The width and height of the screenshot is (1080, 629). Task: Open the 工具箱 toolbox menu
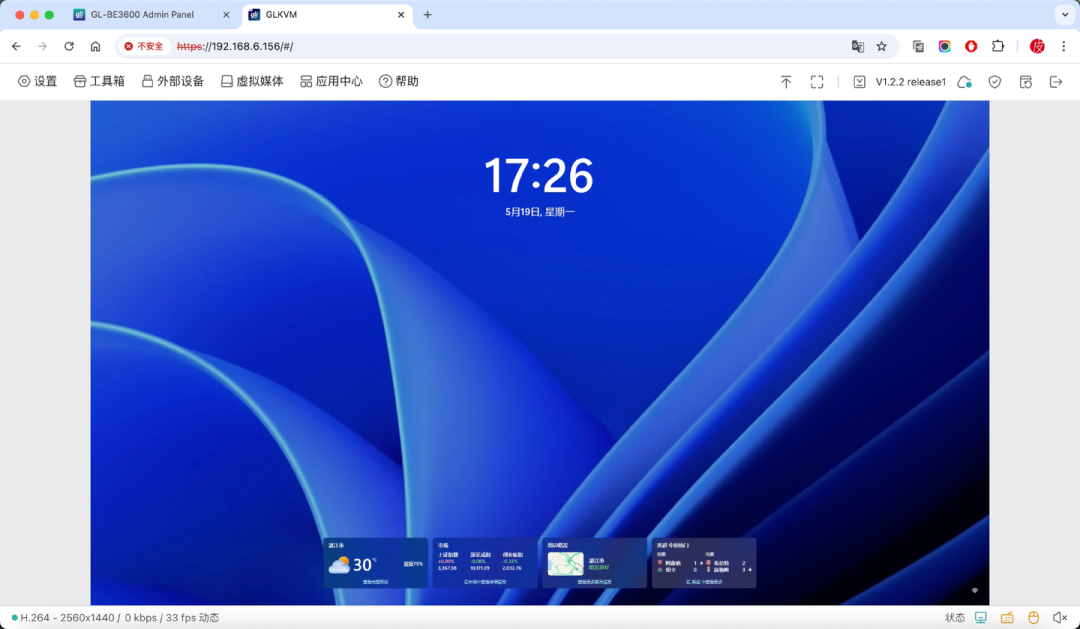pos(99,82)
